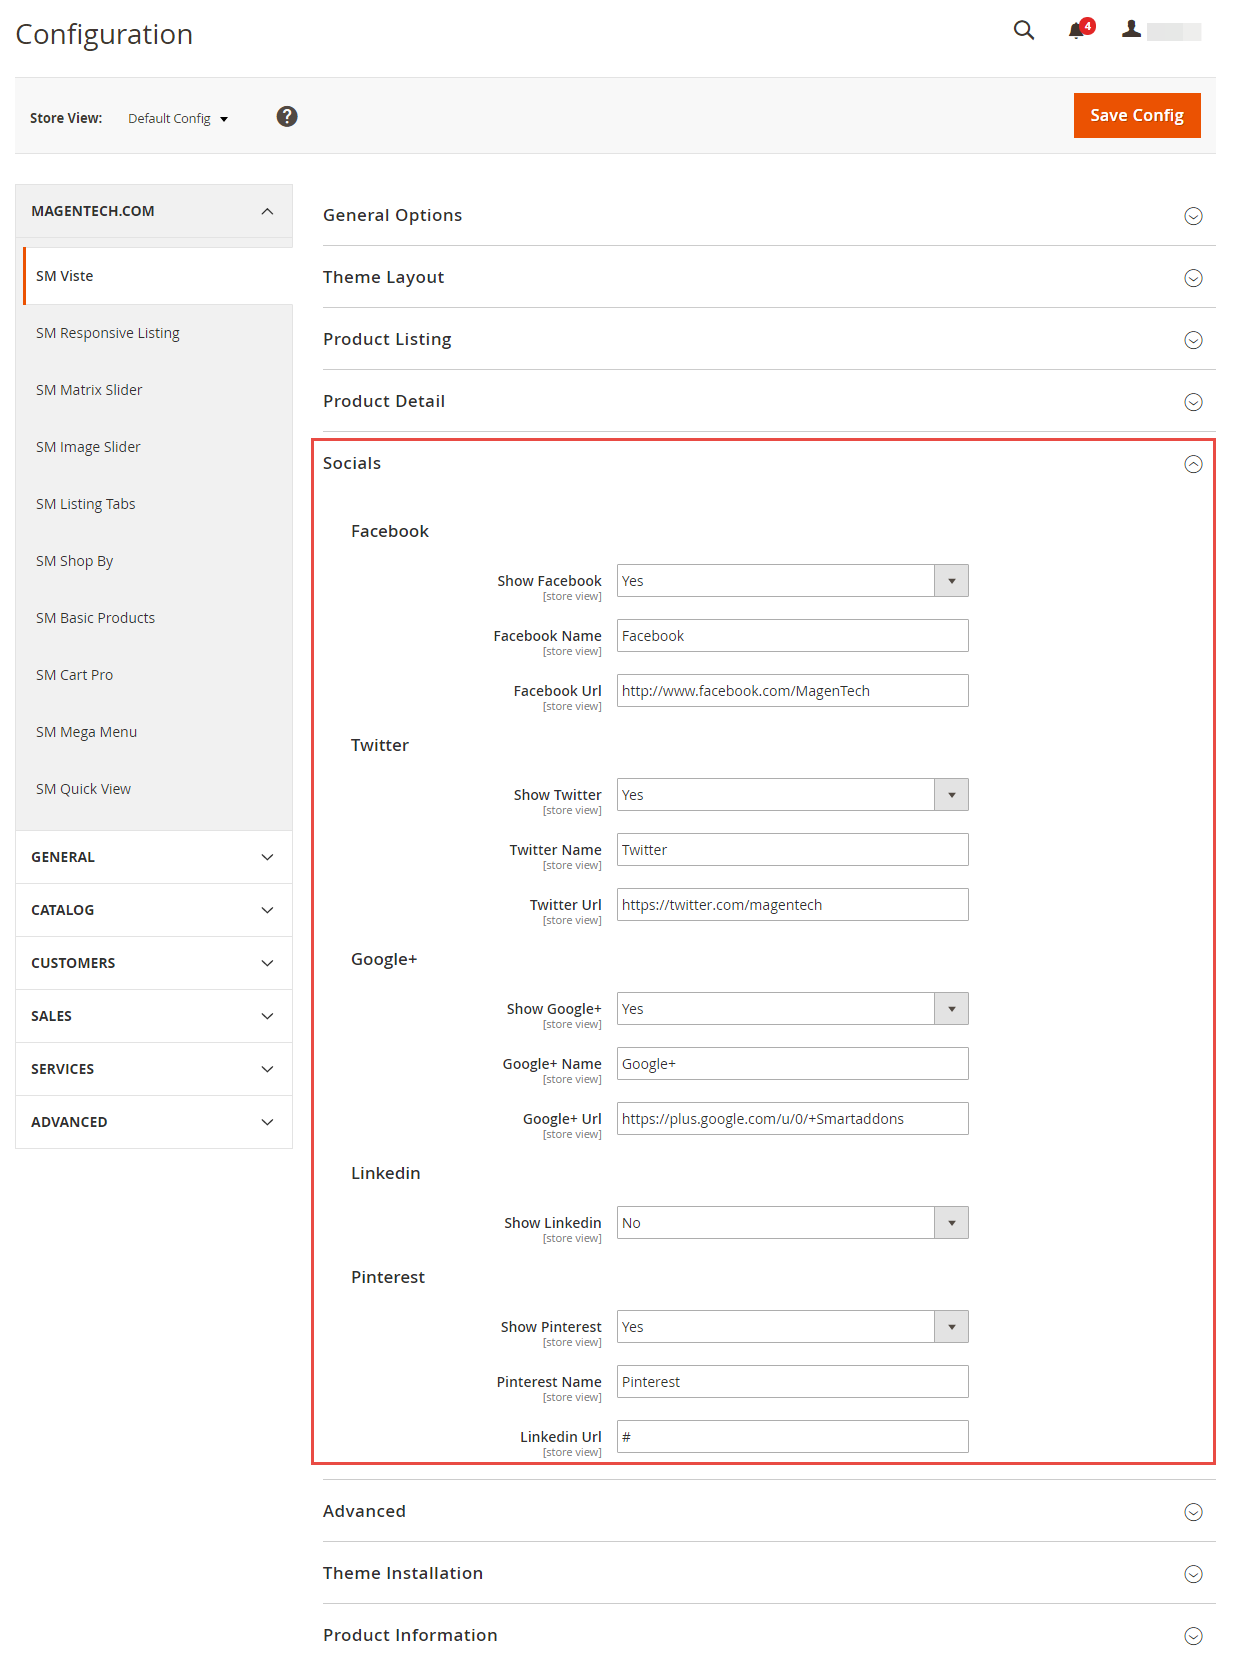This screenshot has width=1239, height=1674.
Task: Open the Store View Default Config switcher
Action: (178, 118)
